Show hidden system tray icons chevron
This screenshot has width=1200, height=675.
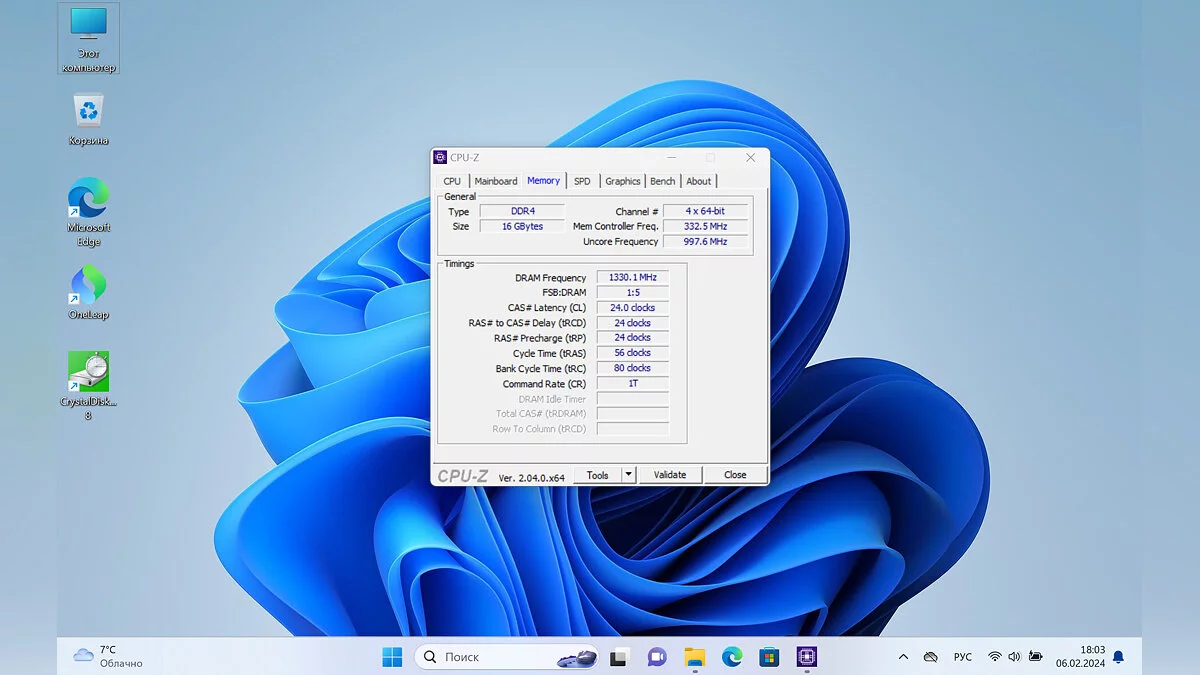903,657
